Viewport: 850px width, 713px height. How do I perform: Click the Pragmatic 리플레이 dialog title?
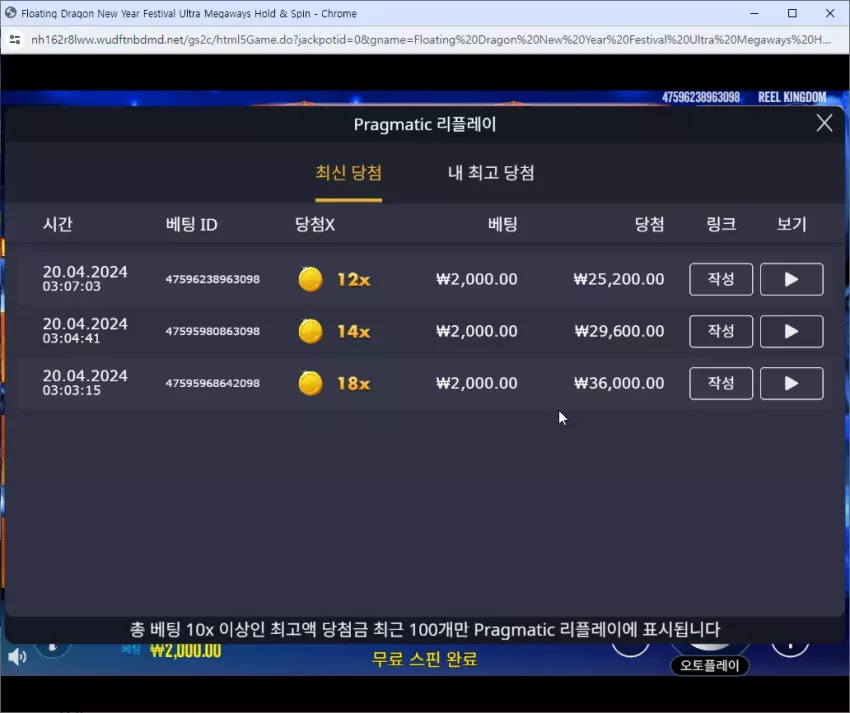click(x=425, y=125)
